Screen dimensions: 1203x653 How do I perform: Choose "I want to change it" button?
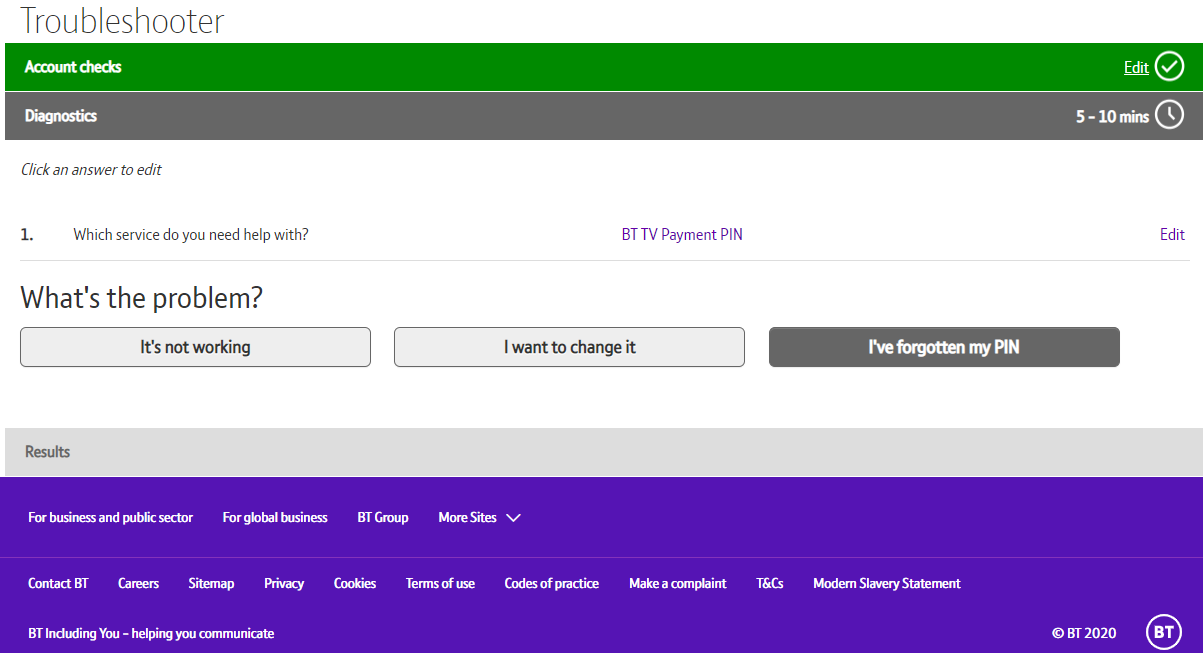tap(569, 347)
